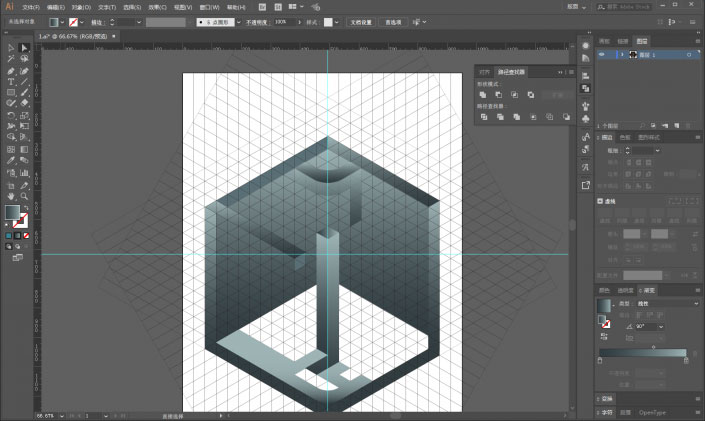Screen dimensions: 705x421
Task: Open 窗口(W) menu
Action: [210, 7]
